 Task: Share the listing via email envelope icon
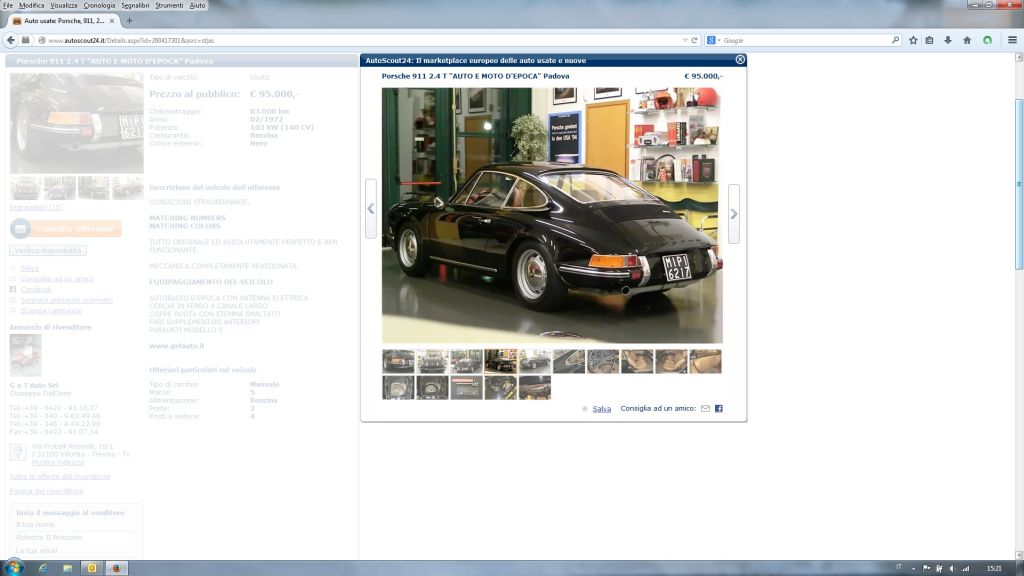pos(705,409)
